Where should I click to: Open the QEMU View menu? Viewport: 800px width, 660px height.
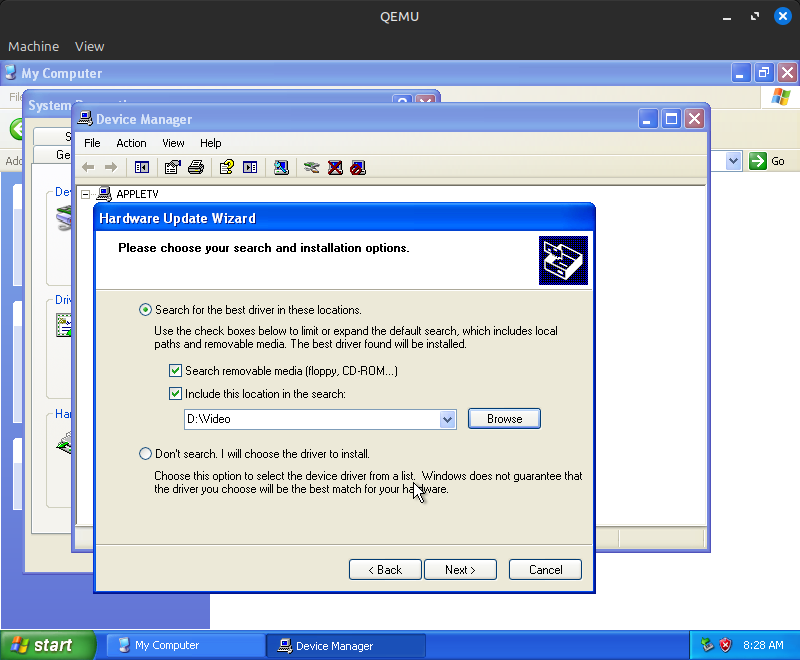coord(89,46)
